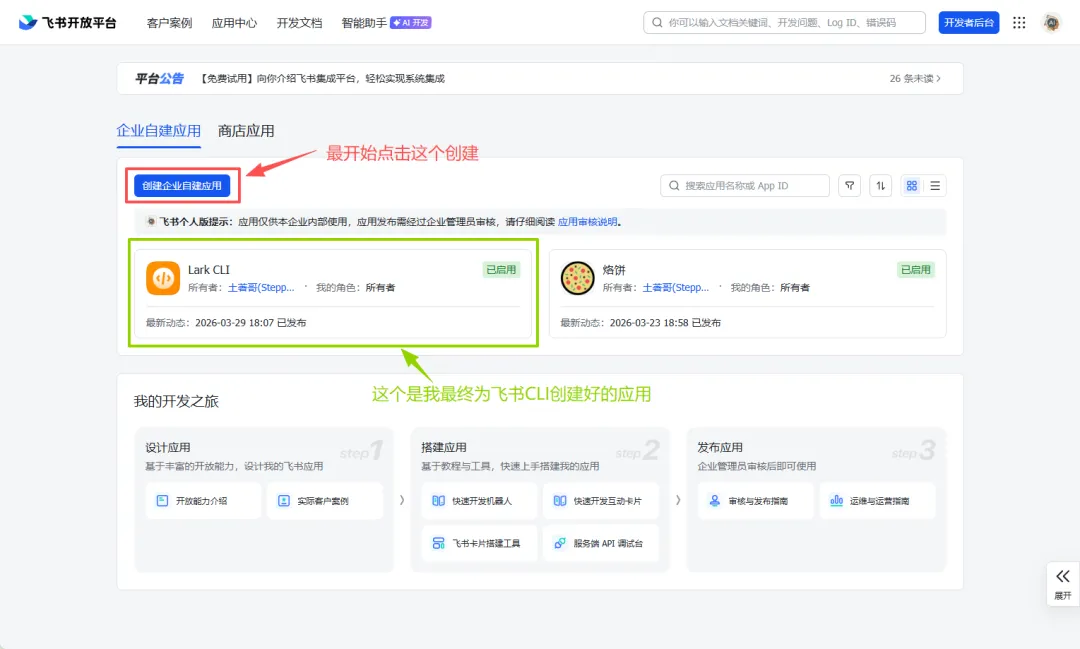The height and width of the screenshot is (649, 1080).
Task: Open 服务端 API 调试台
Action: tap(601, 544)
